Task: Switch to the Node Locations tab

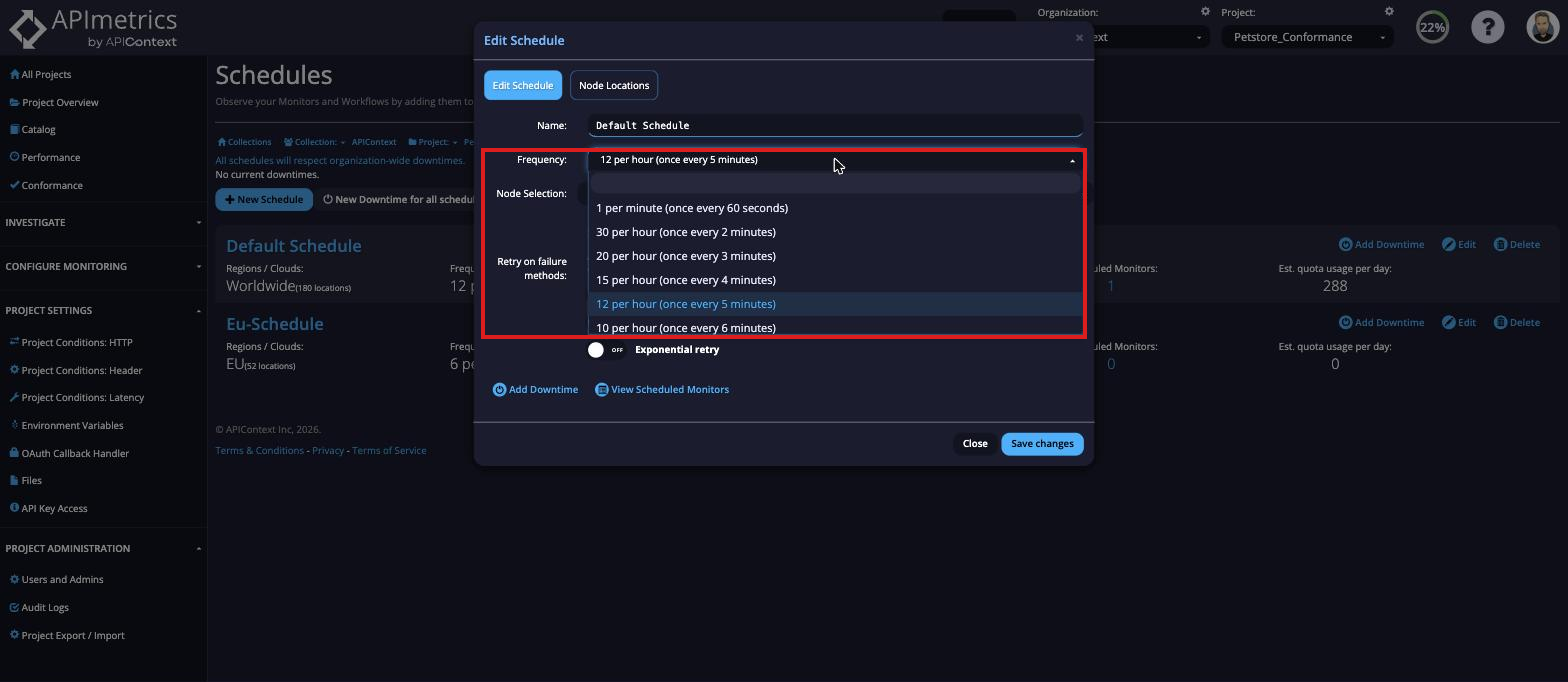Action: [614, 86]
